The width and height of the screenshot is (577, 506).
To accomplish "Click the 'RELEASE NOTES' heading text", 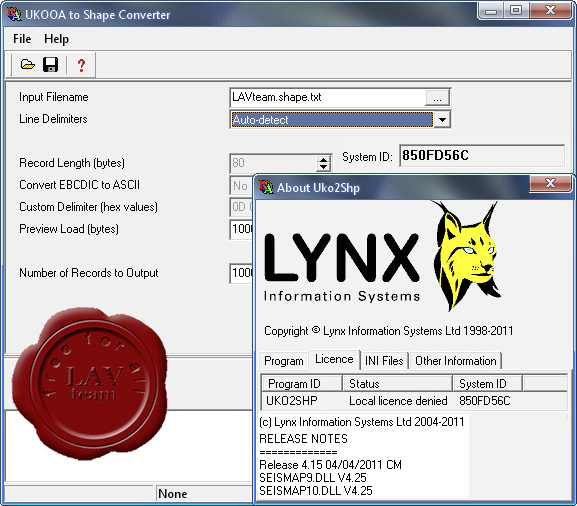I will [303, 439].
